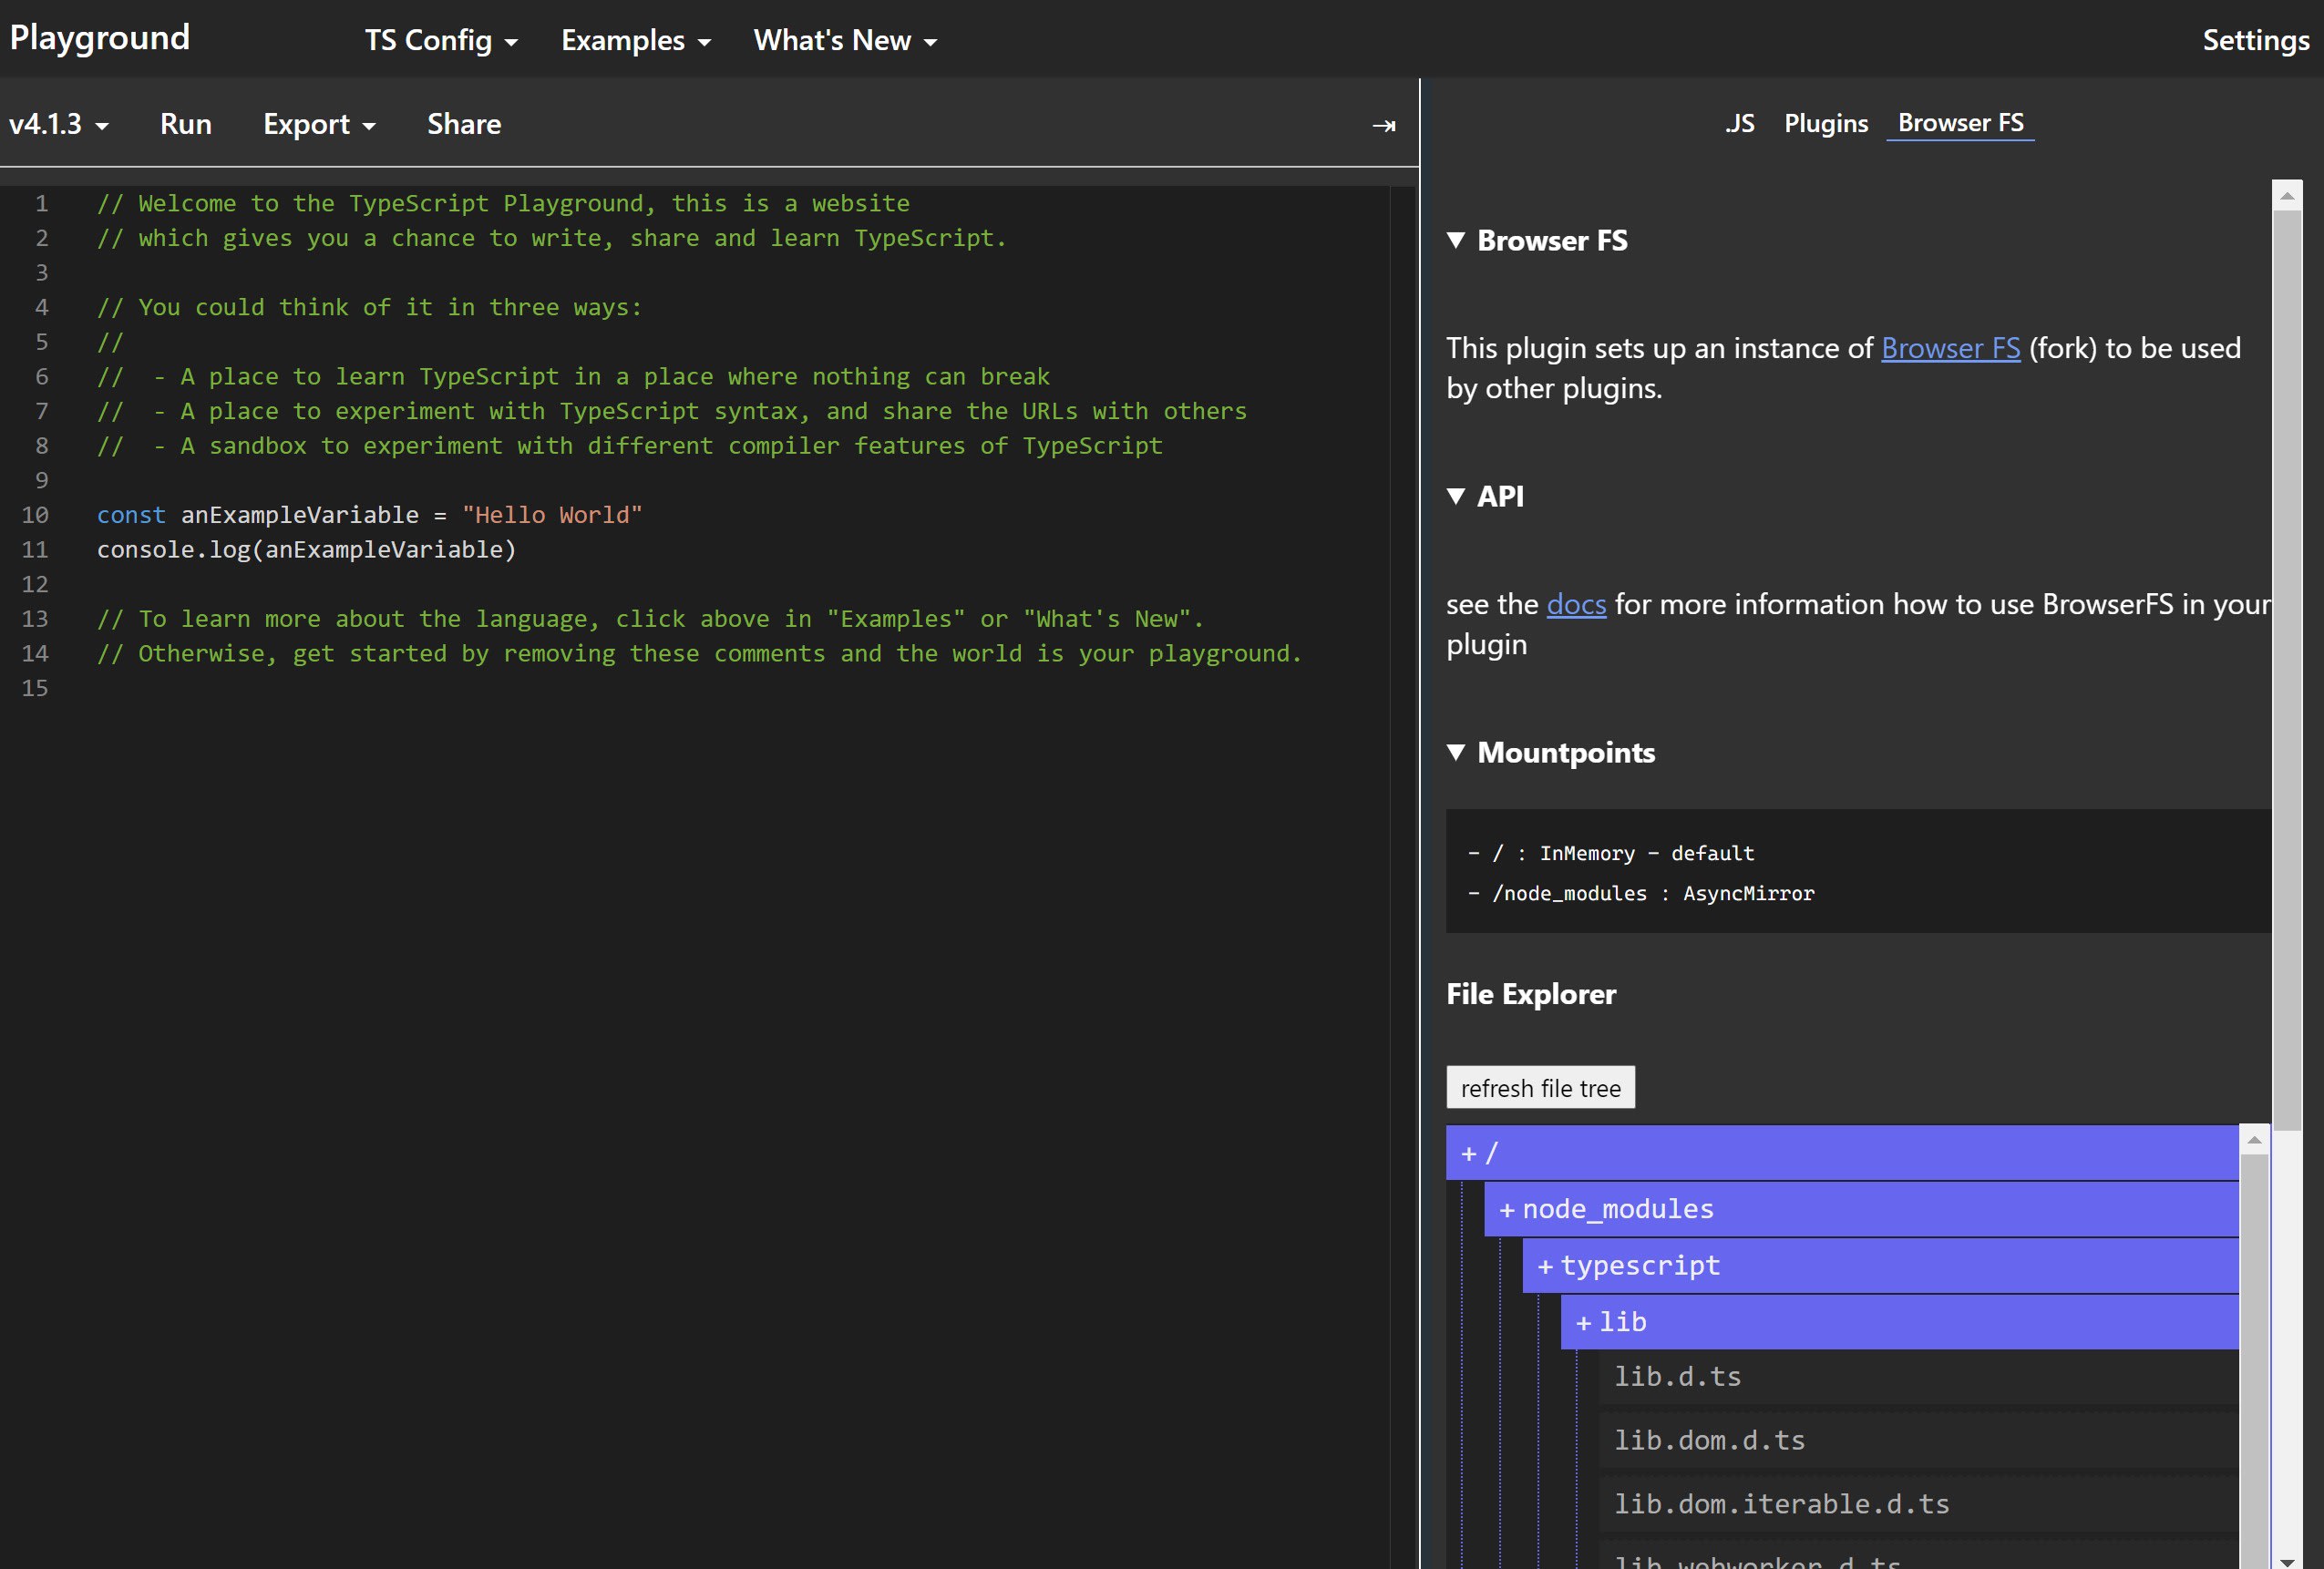Image resolution: width=2324 pixels, height=1569 pixels.
Task: Click the "Hello World" string in code
Action: point(552,515)
